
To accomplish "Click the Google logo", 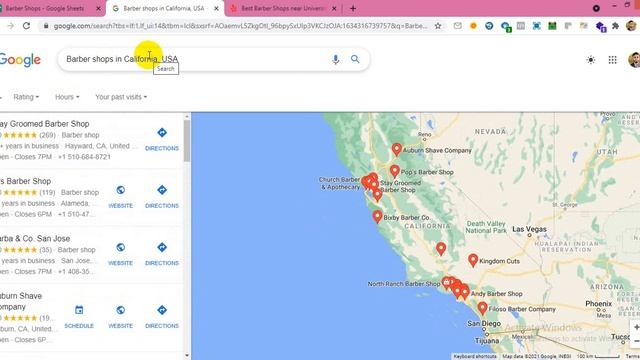I will [20, 60].
